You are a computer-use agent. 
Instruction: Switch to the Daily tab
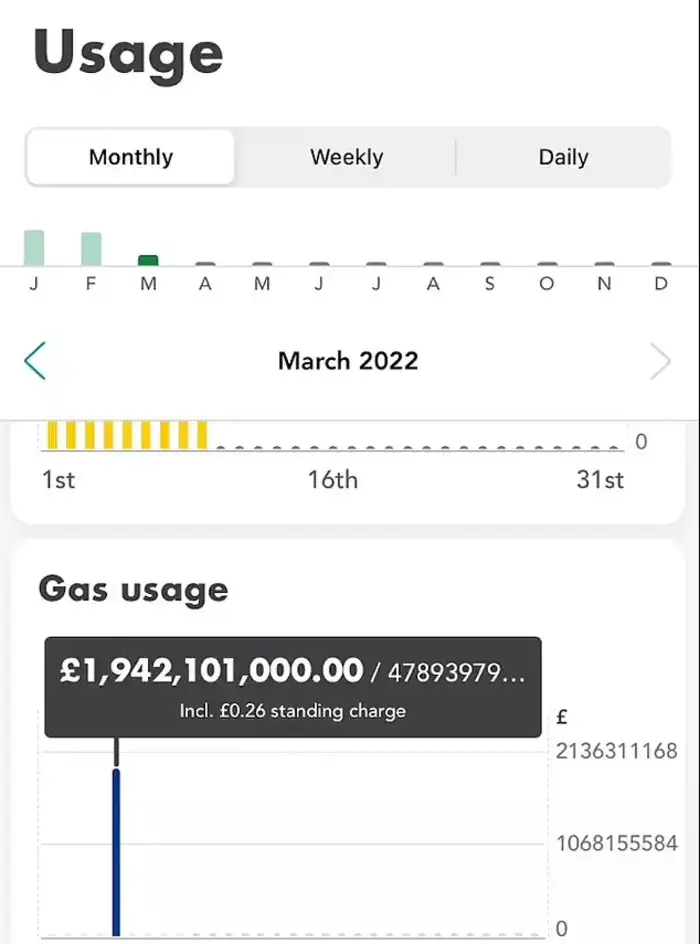565,156
